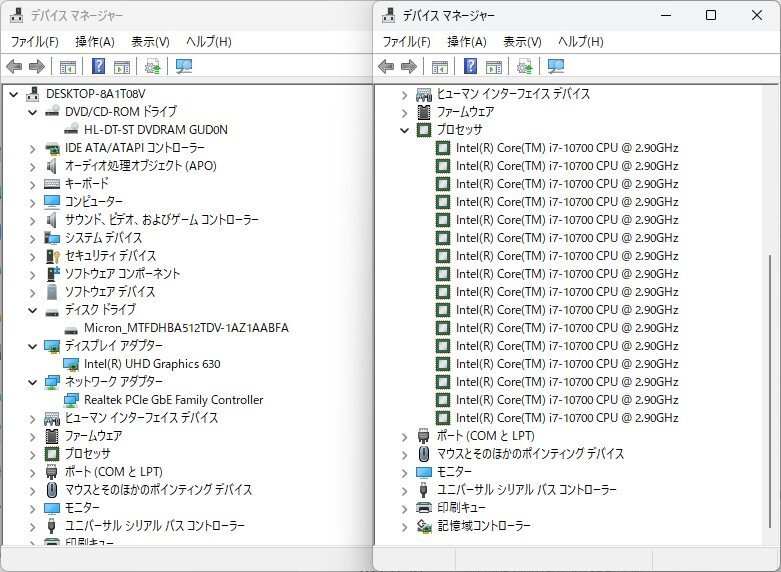The width and height of the screenshot is (781, 572).
Task: Click Back arrow in left Device Manager toolbar
Action: click(14, 66)
